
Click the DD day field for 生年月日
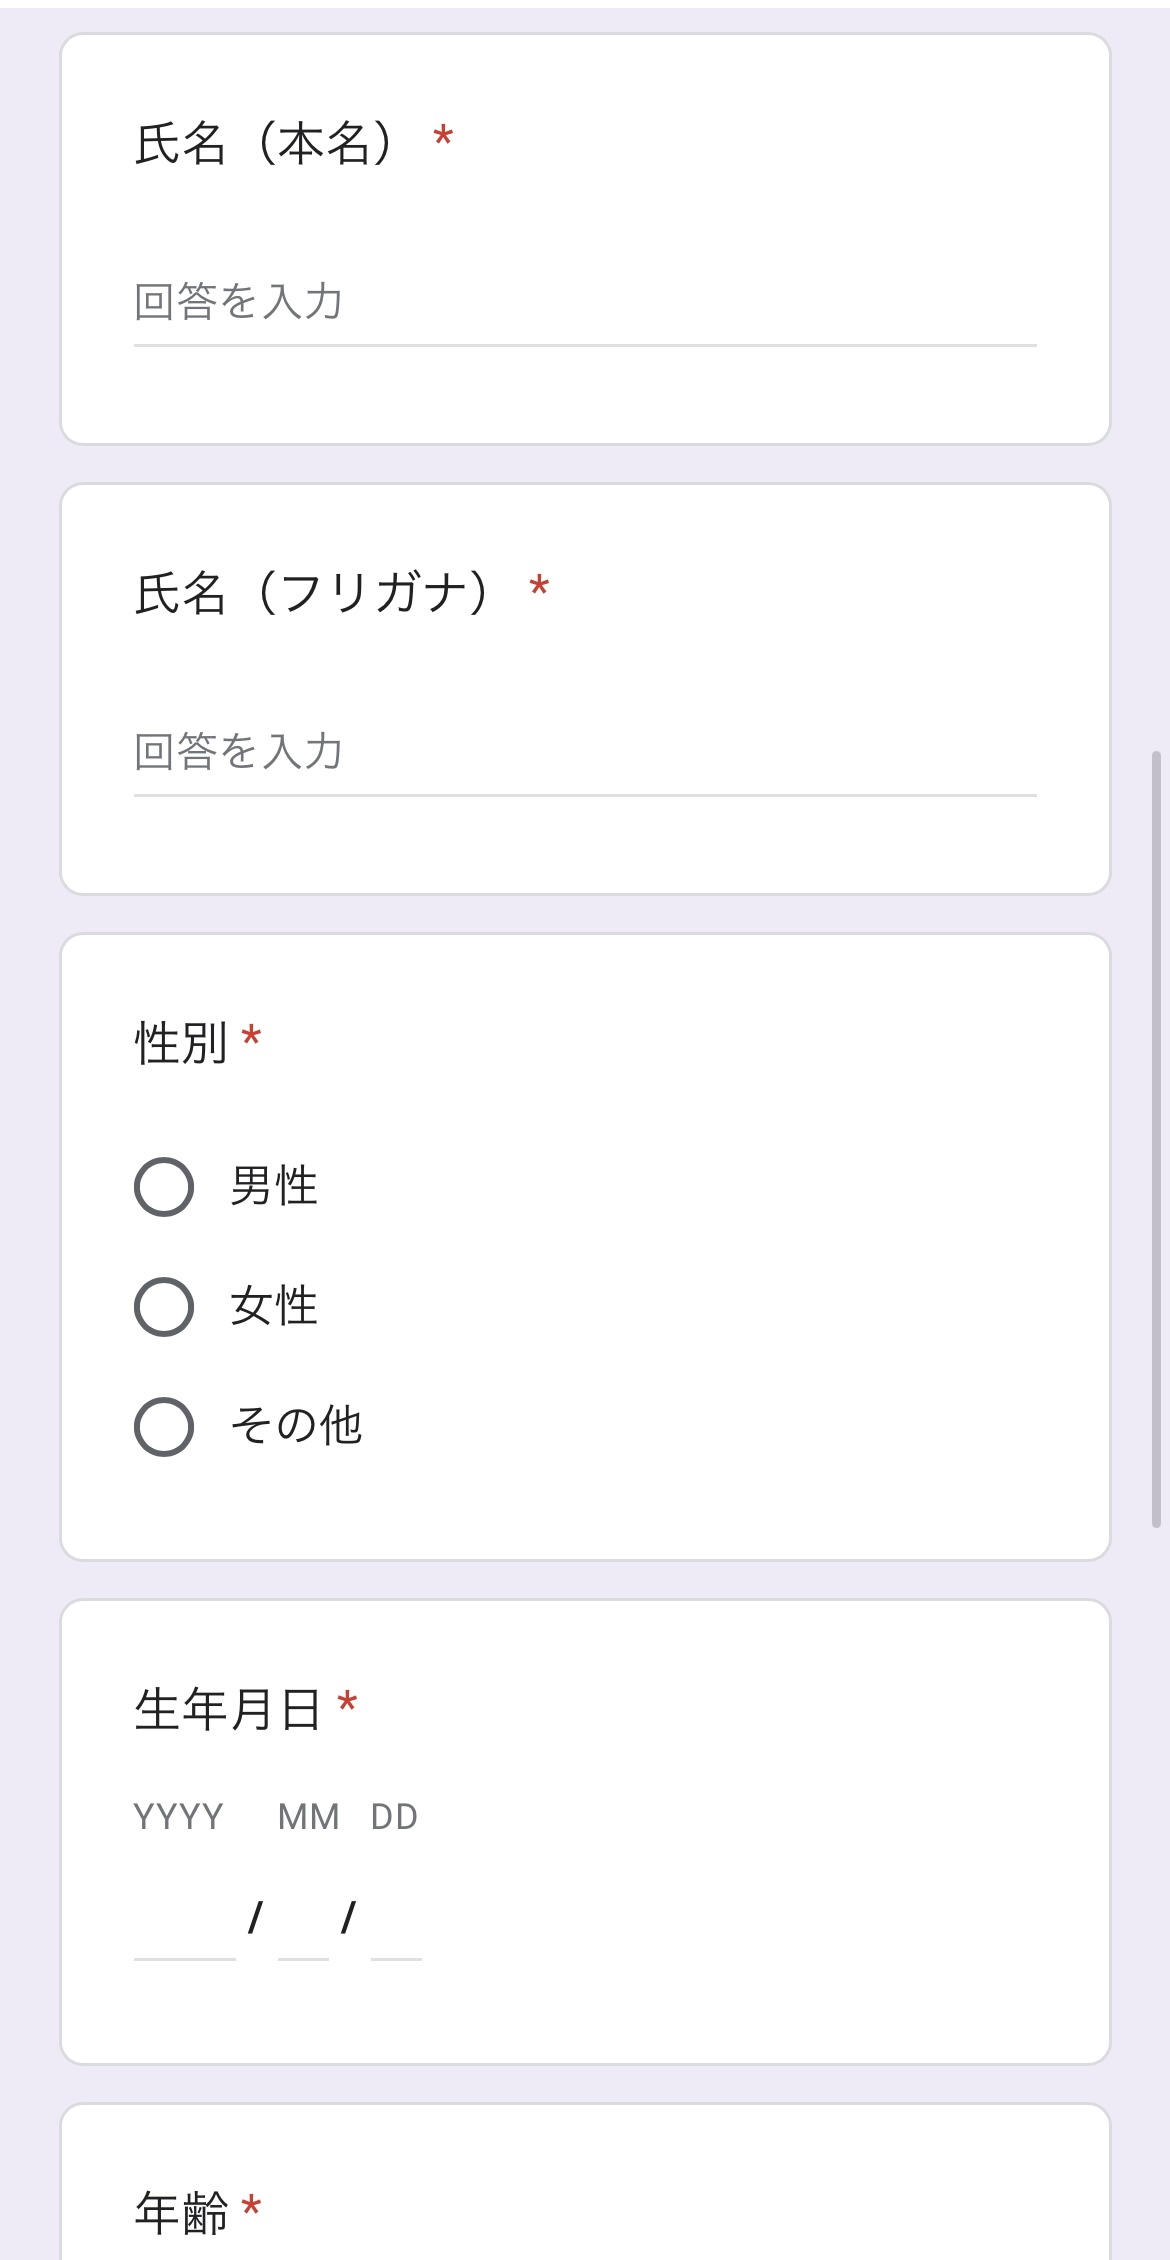(396, 1920)
